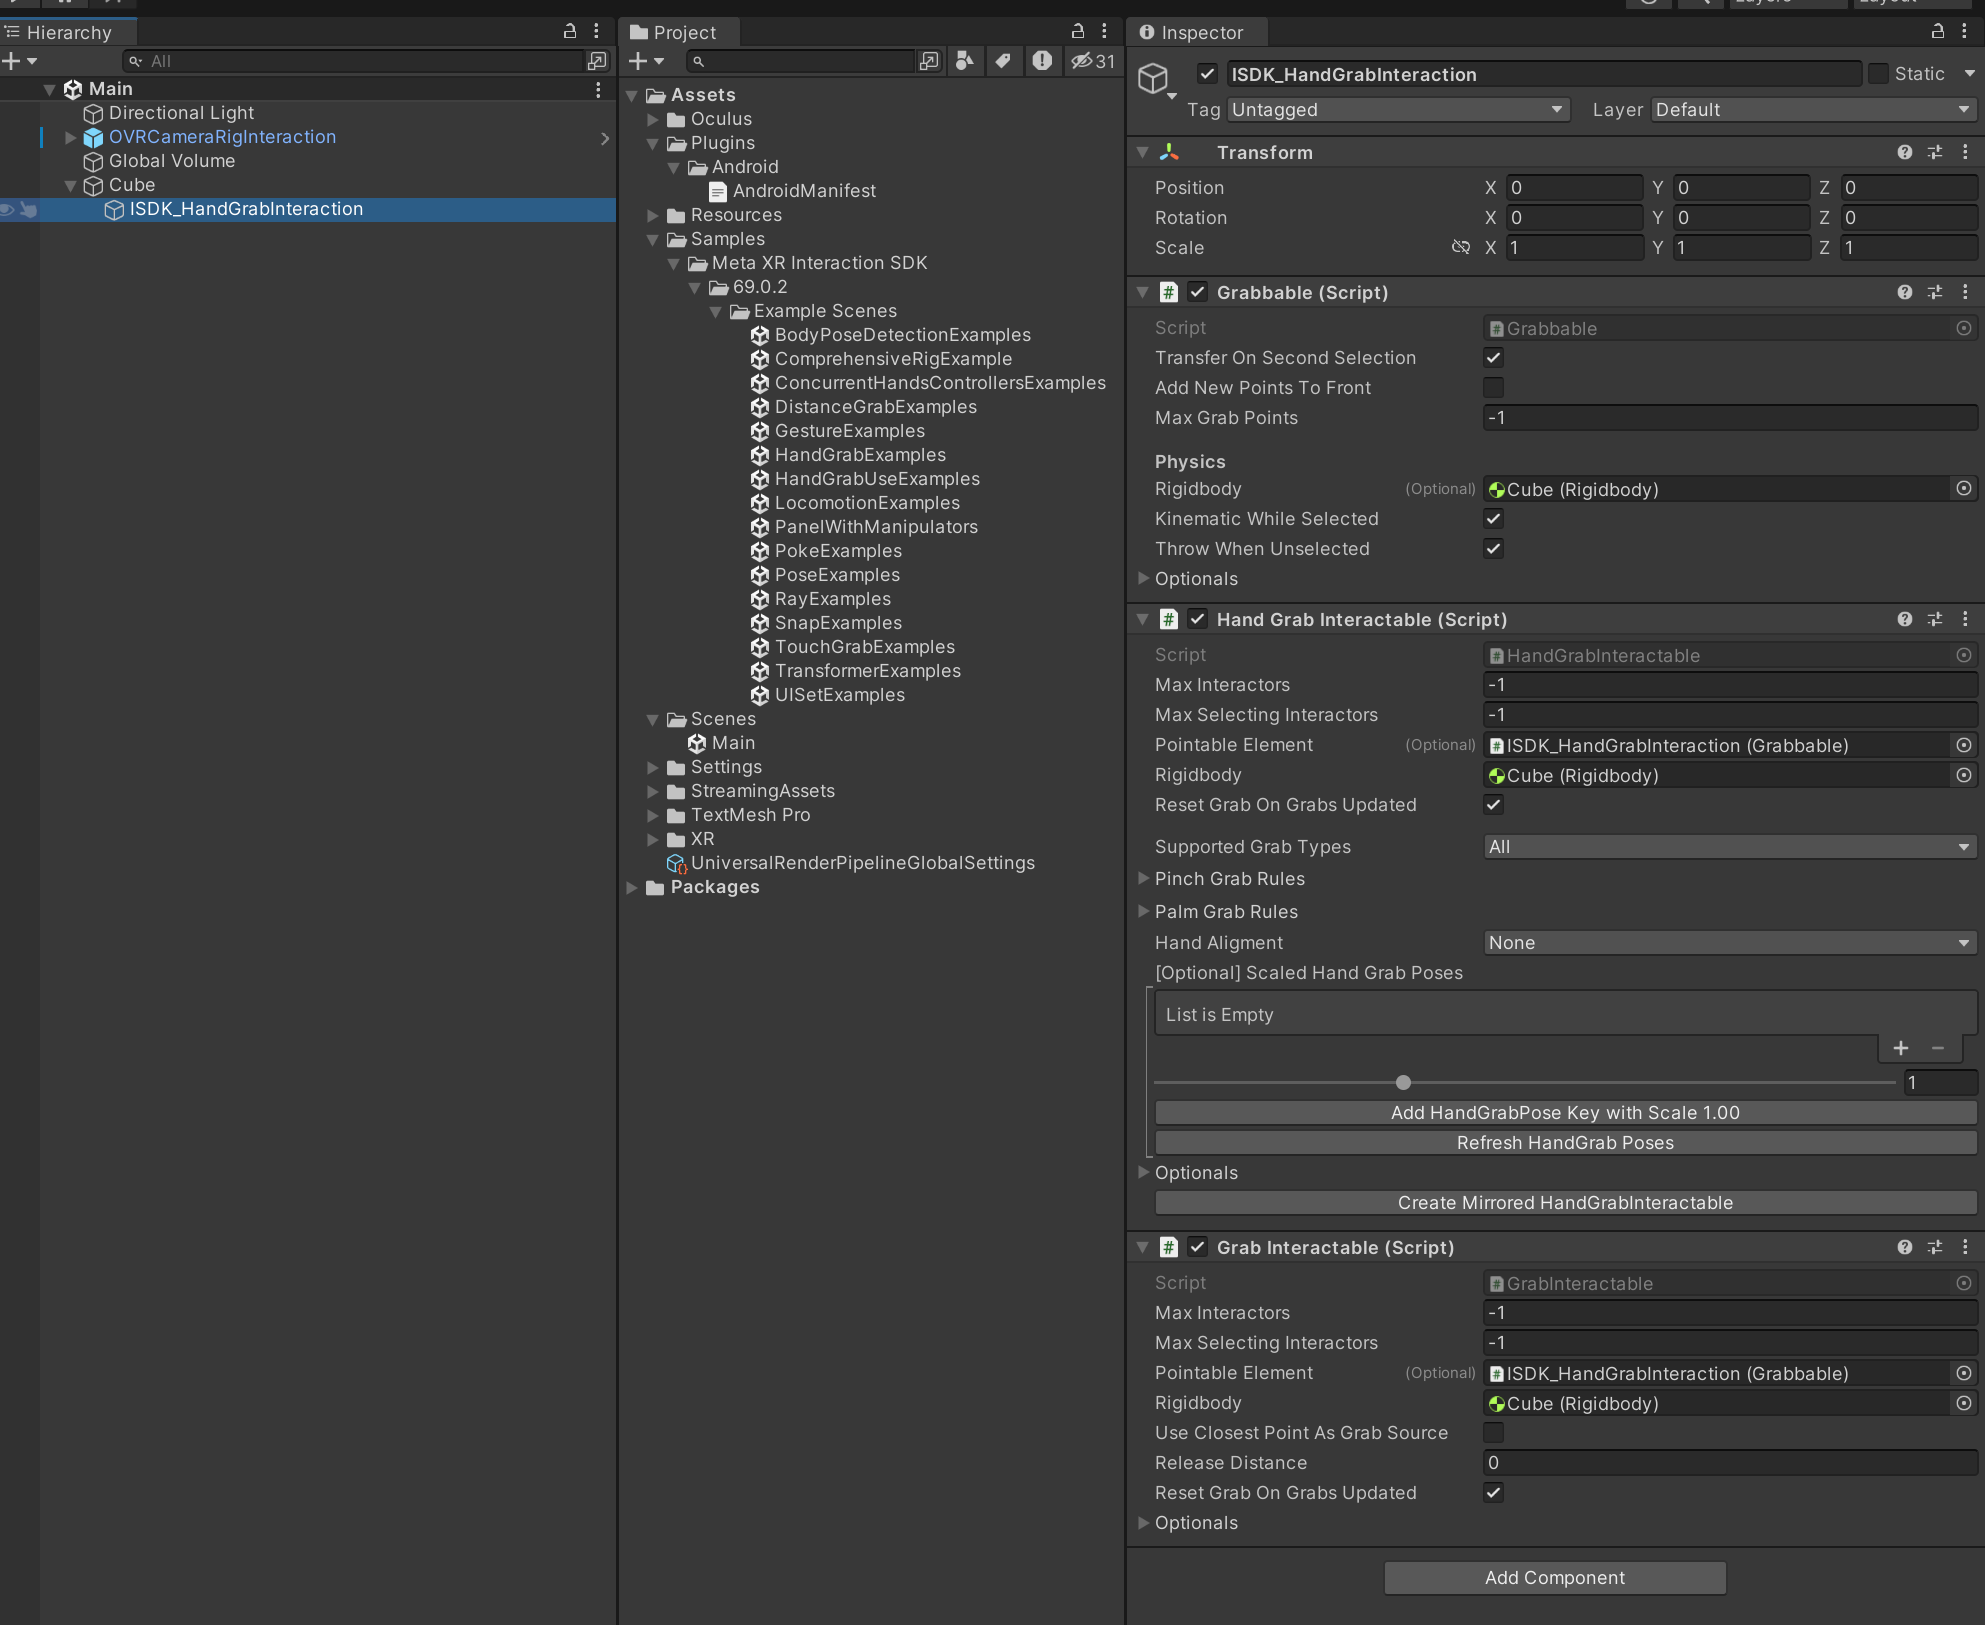This screenshot has height=1625, width=1985.
Task: Open Supported Grab Types dropdown
Action: pos(1729,847)
